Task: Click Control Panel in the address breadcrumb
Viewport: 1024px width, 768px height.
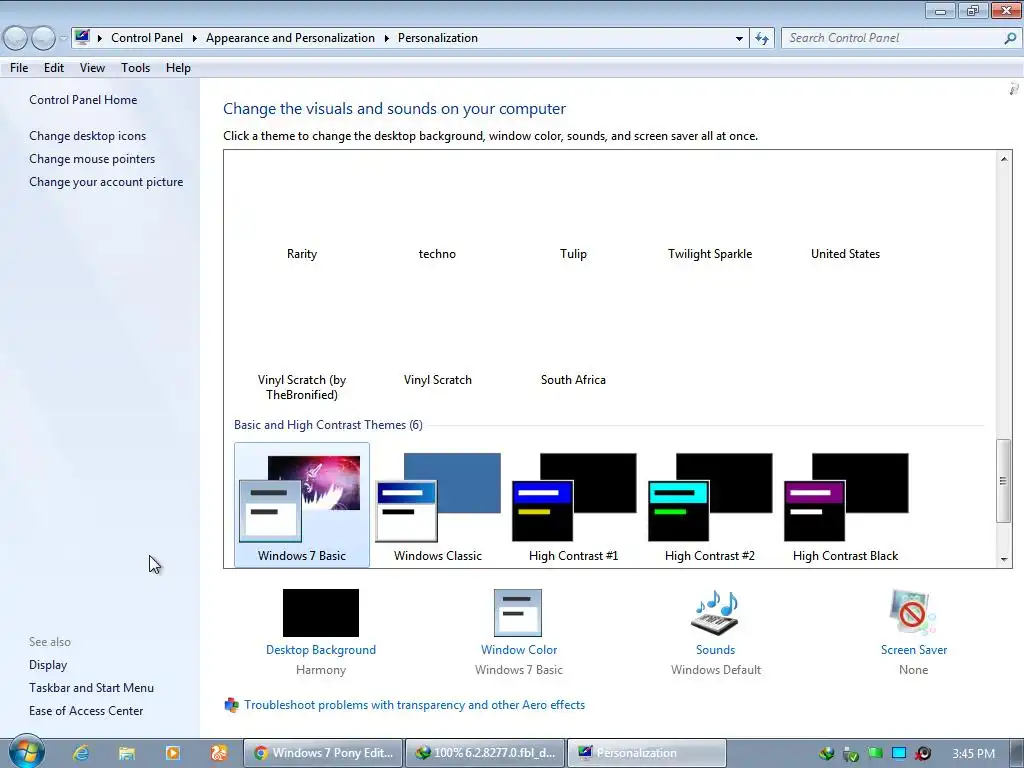Action: click(x=147, y=38)
